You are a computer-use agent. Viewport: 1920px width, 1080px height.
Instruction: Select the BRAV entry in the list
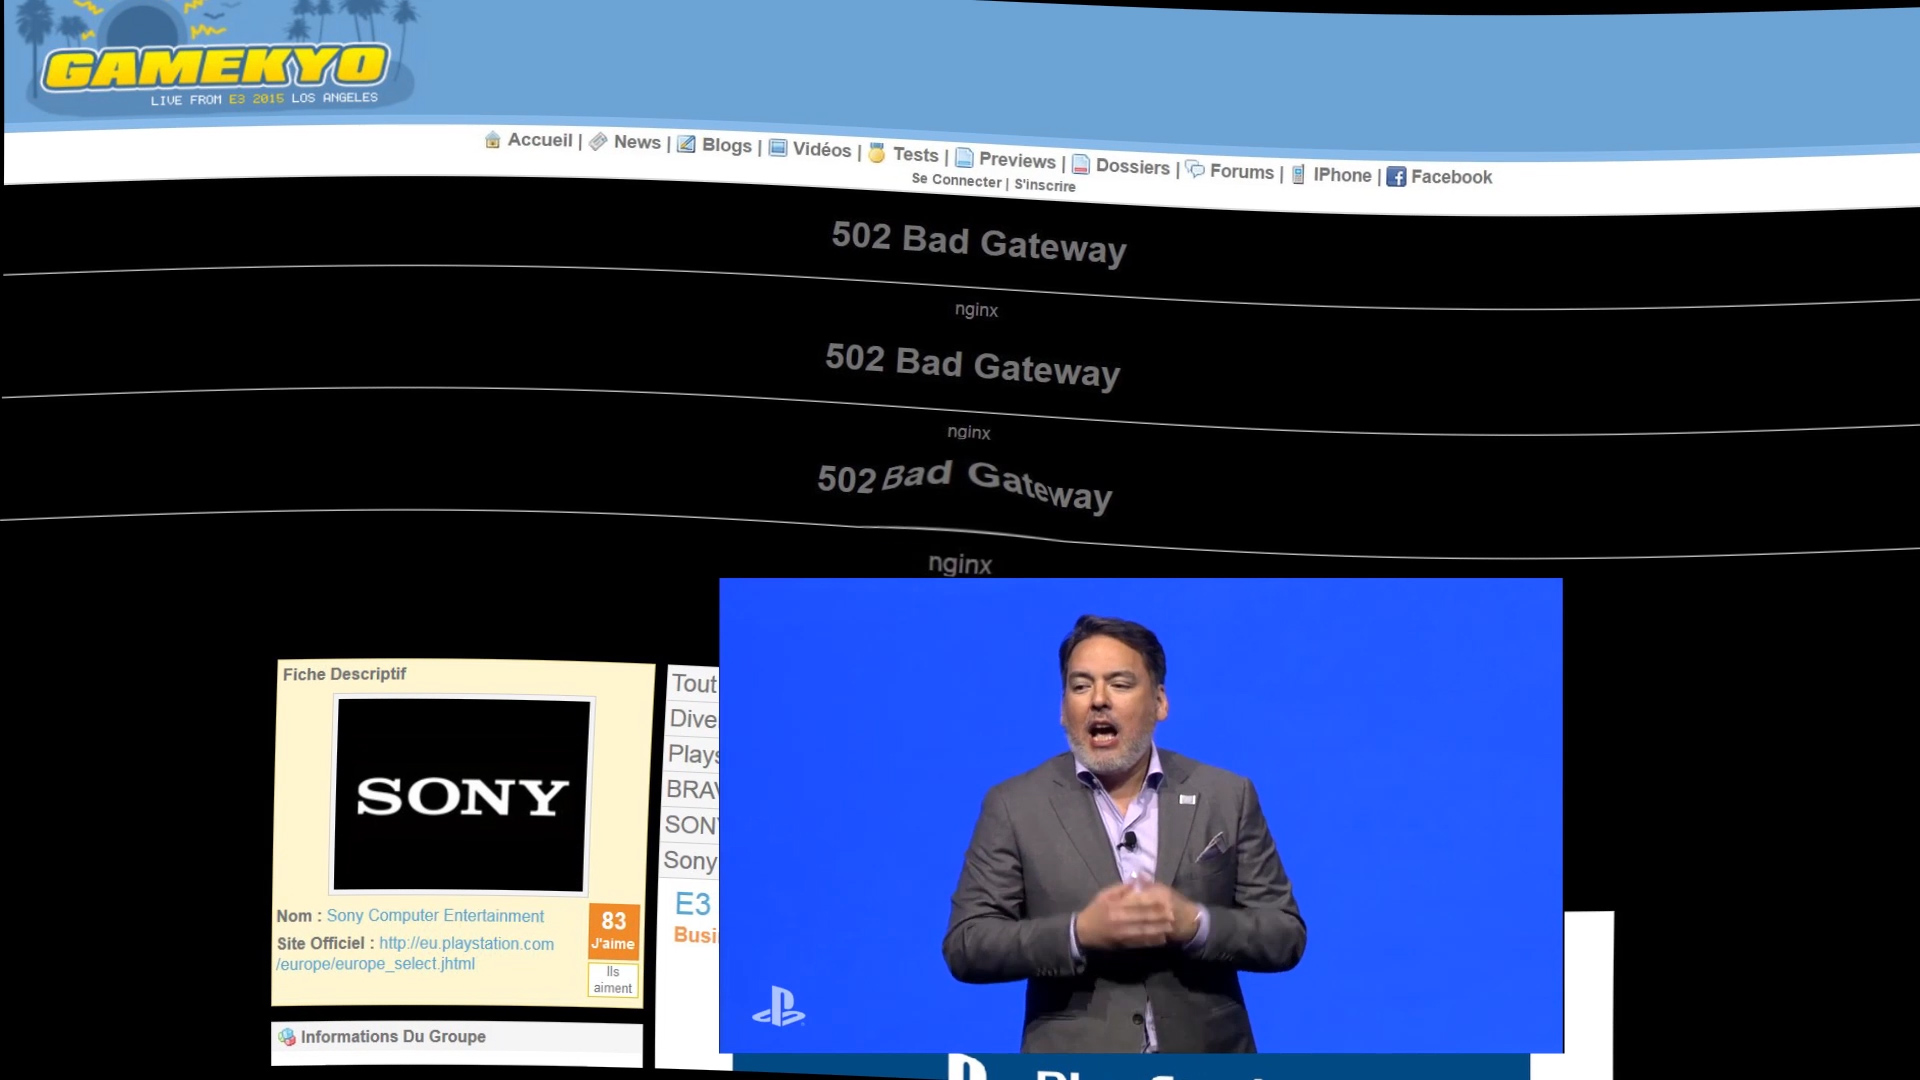(x=692, y=790)
